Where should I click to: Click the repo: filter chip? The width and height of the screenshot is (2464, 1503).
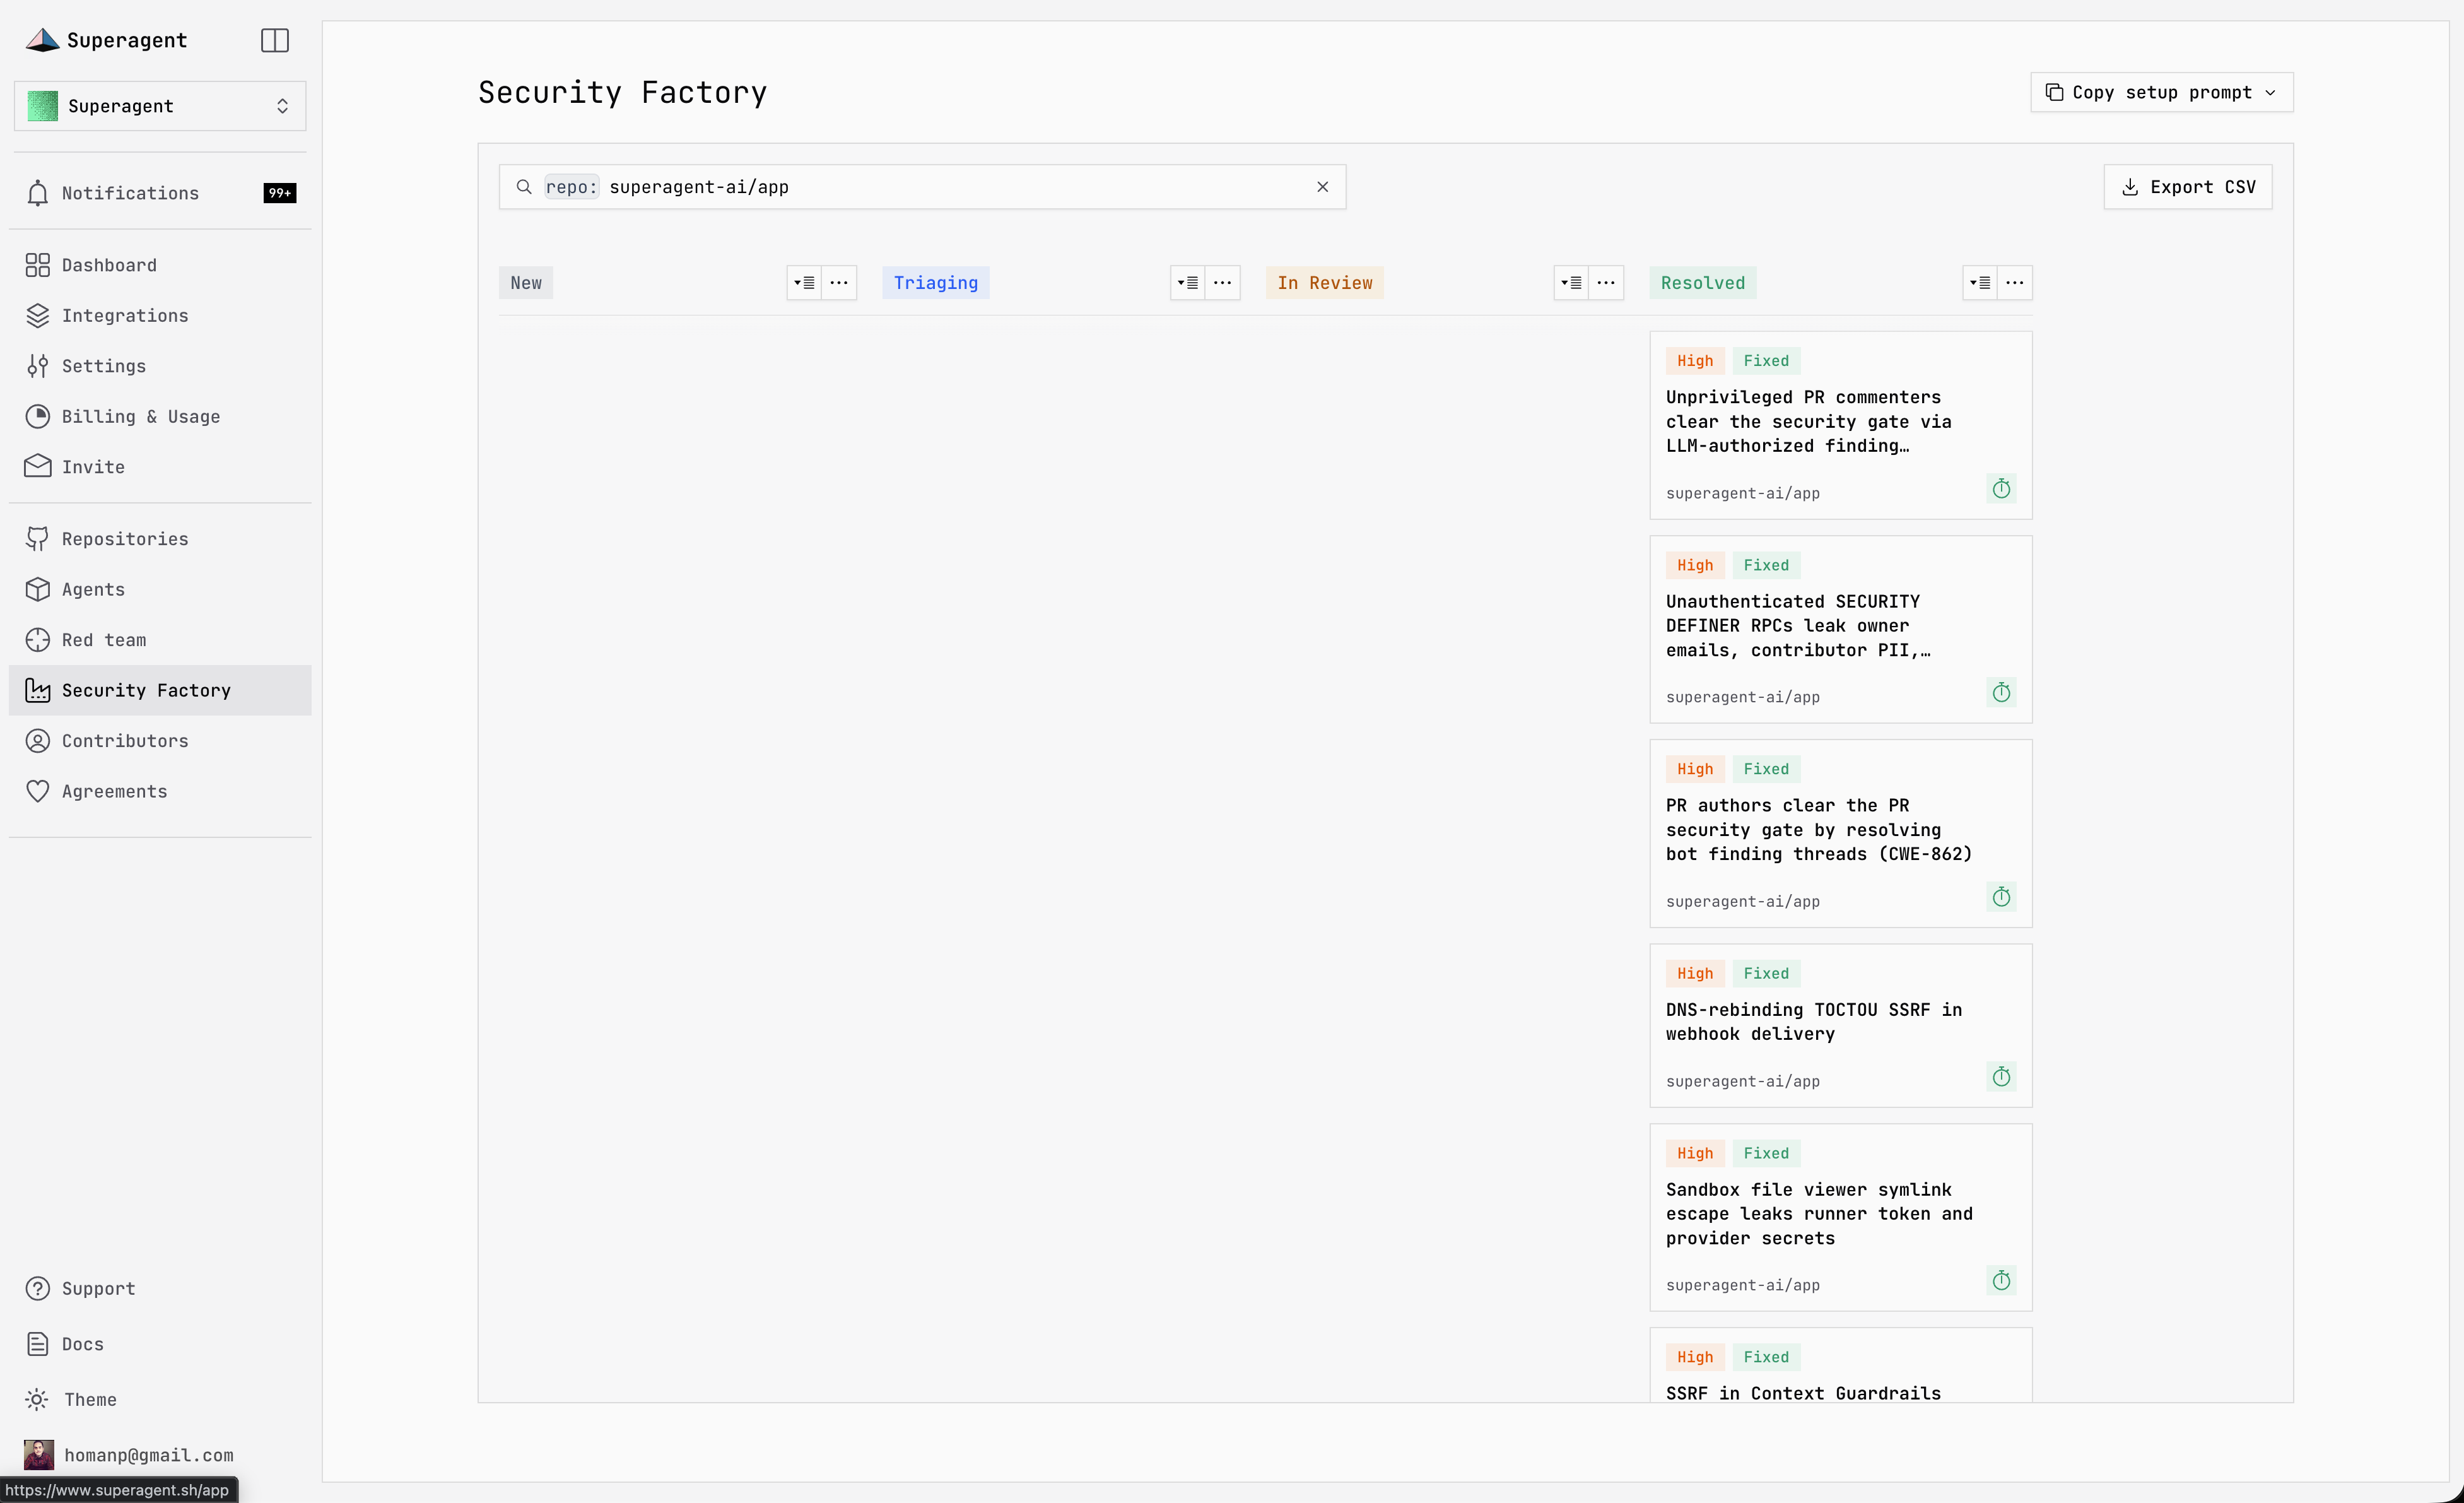pos(571,187)
